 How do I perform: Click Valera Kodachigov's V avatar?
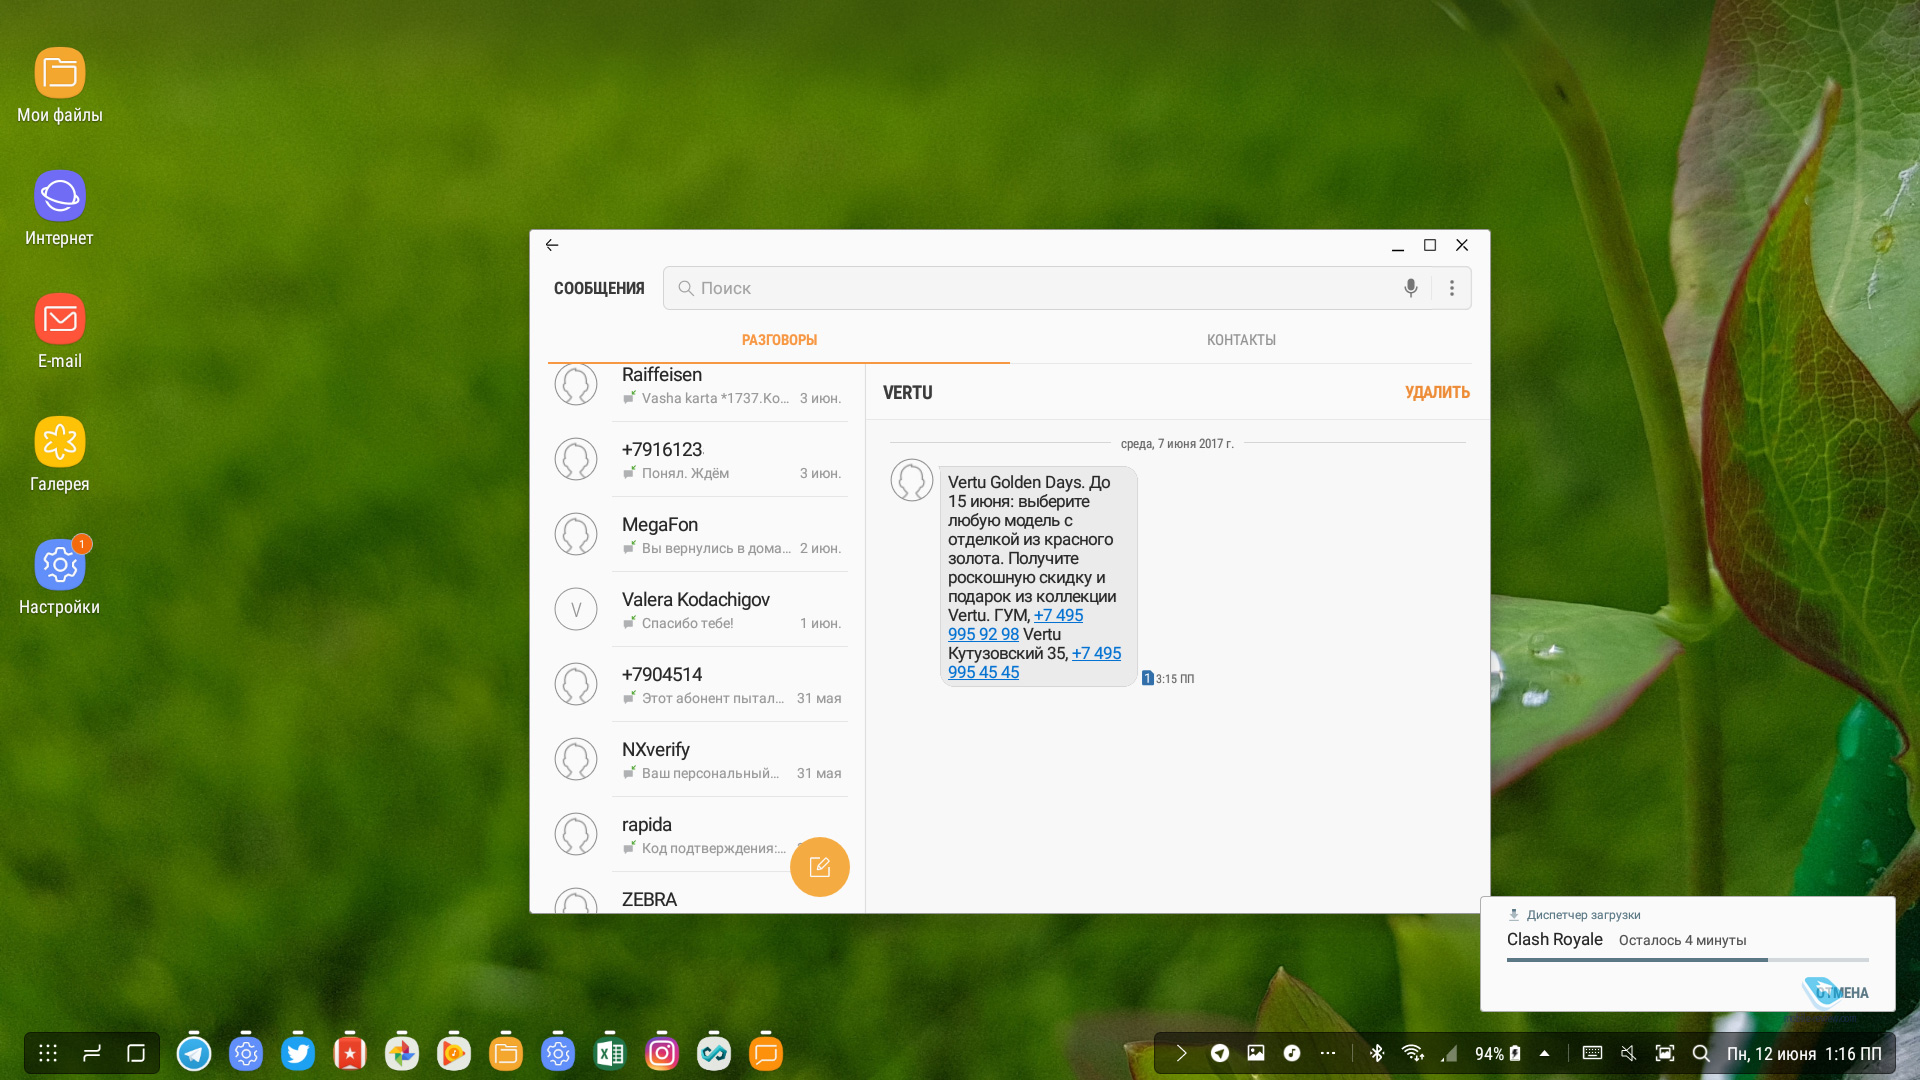pos(576,609)
